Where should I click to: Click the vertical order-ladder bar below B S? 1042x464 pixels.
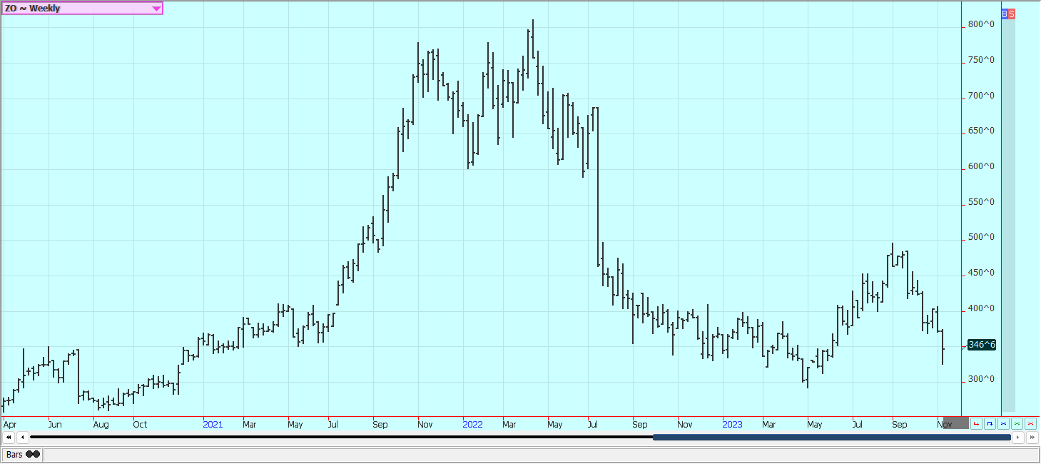pos(1008,215)
